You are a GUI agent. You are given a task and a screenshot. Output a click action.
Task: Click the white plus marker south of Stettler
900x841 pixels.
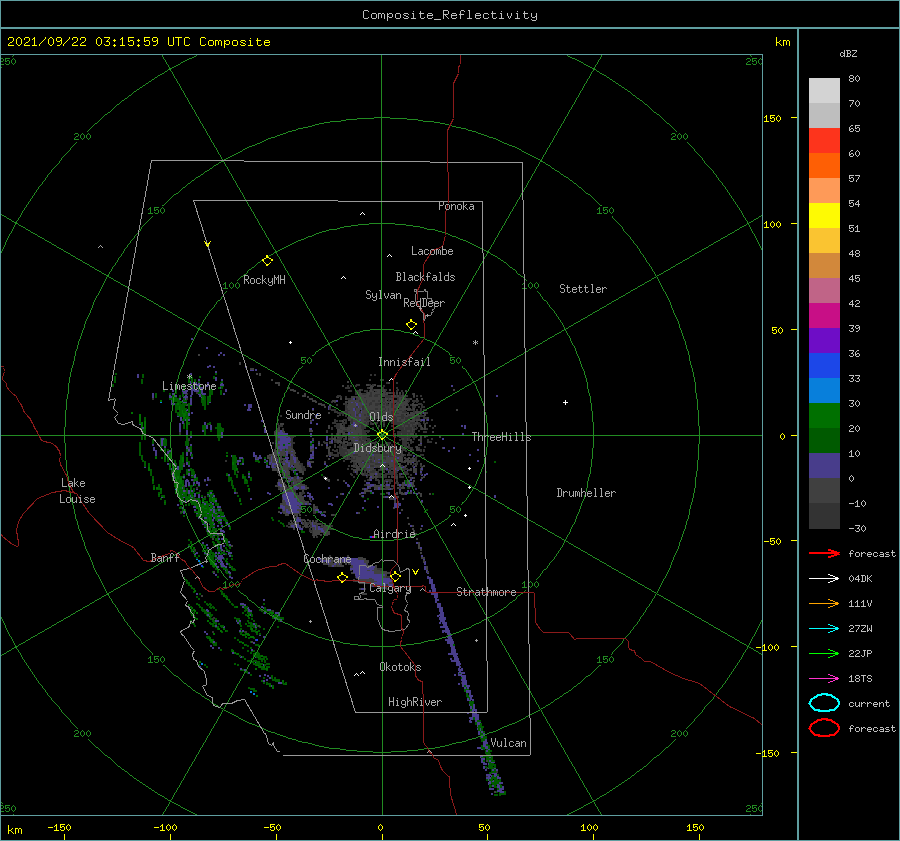[x=565, y=402]
